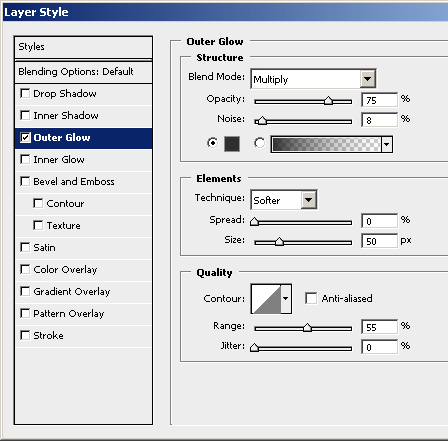Screen dimensions: 448x441
Task: Click the Contour curve thumbnail
Action: tap(266, 299)
